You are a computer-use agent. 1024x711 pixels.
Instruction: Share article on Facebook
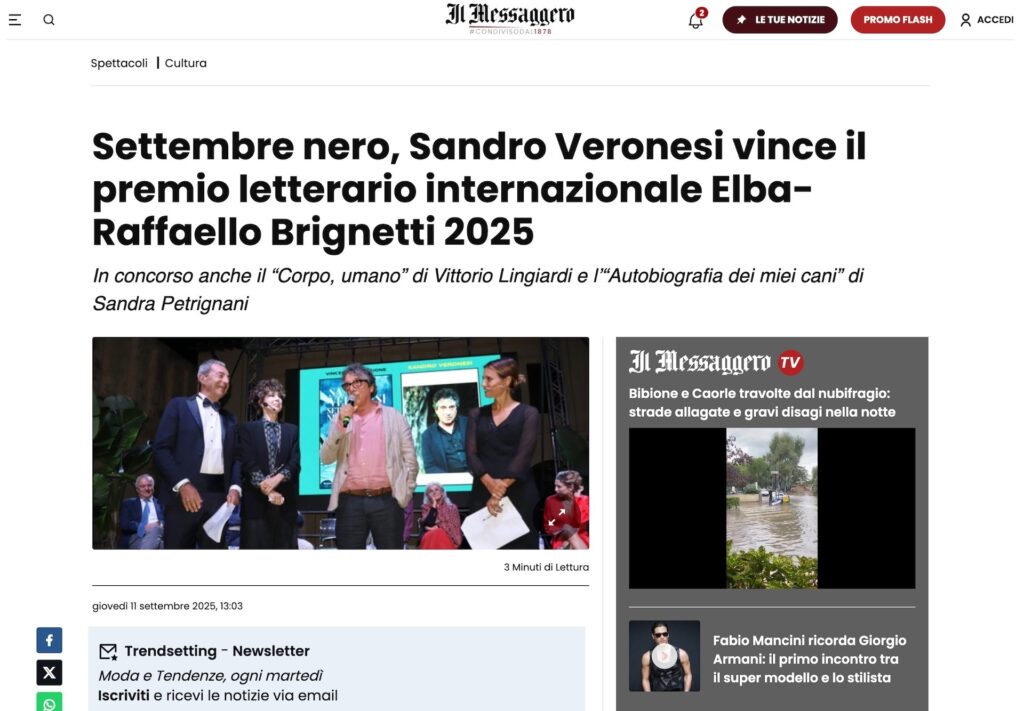[49, 640]
